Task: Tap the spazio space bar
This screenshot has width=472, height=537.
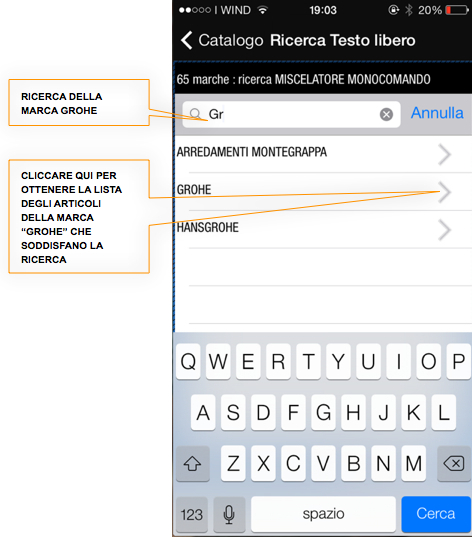Action: [x=323, y=514]
